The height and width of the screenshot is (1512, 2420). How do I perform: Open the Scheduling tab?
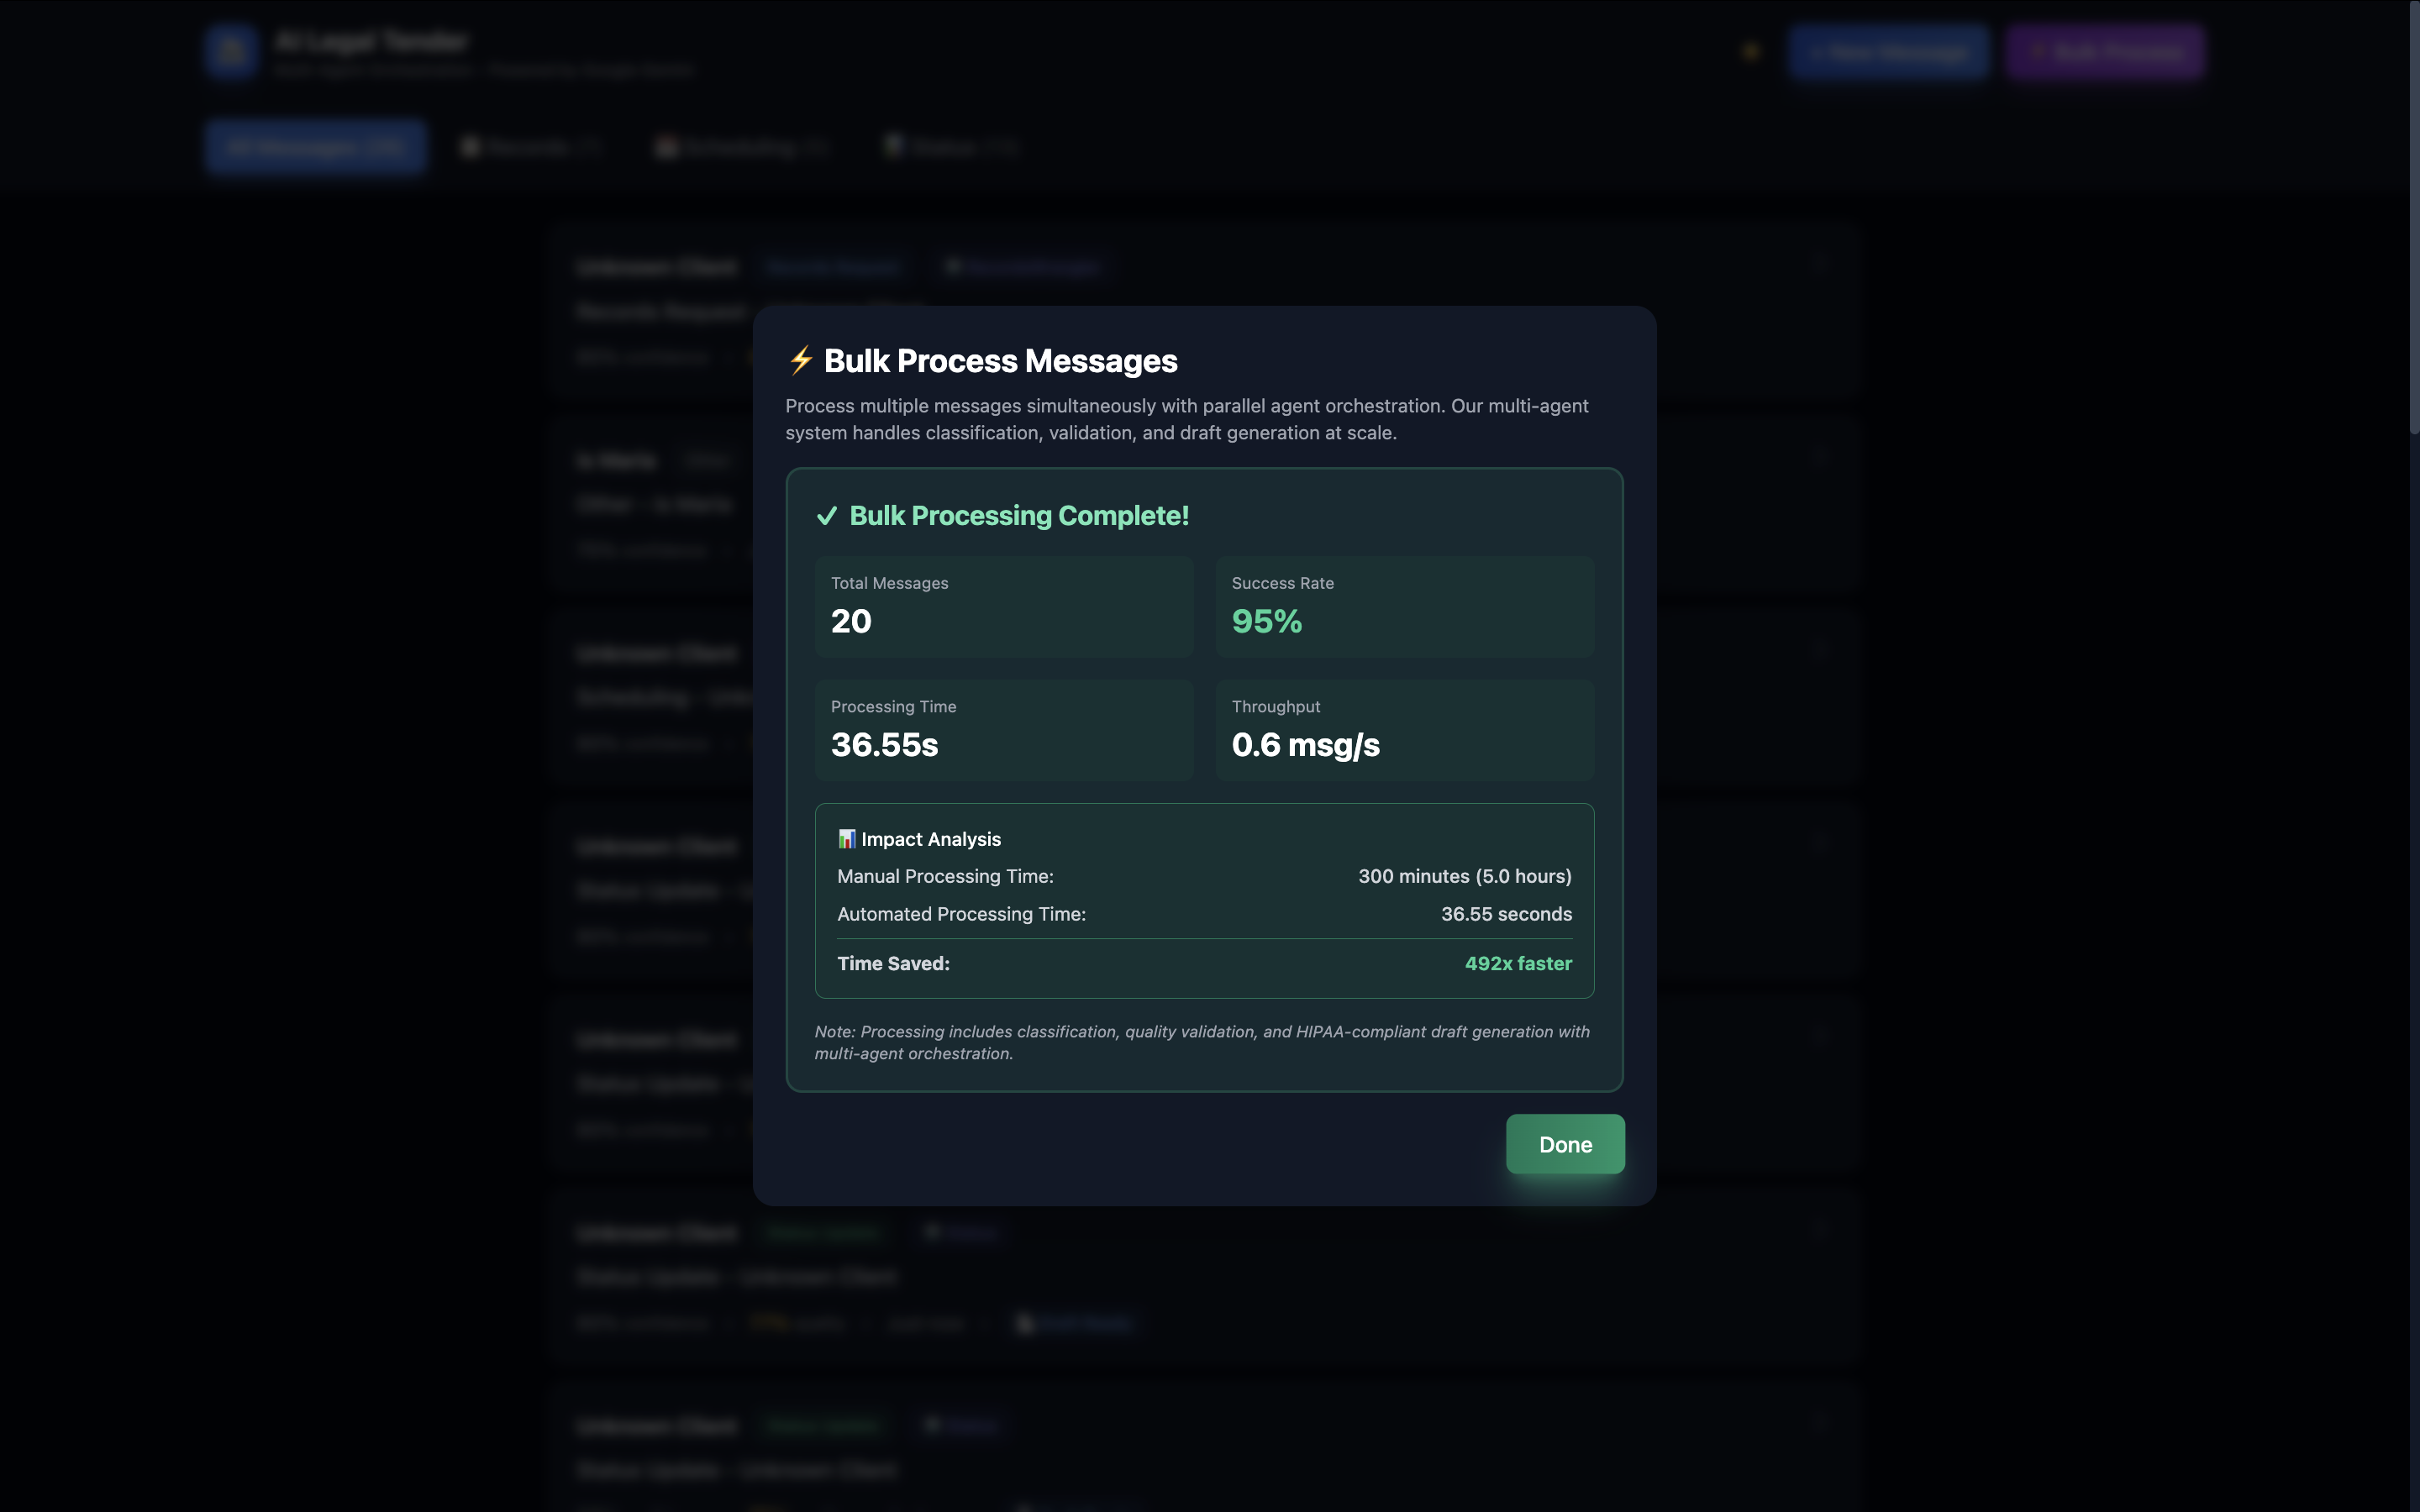click(742, 147)
